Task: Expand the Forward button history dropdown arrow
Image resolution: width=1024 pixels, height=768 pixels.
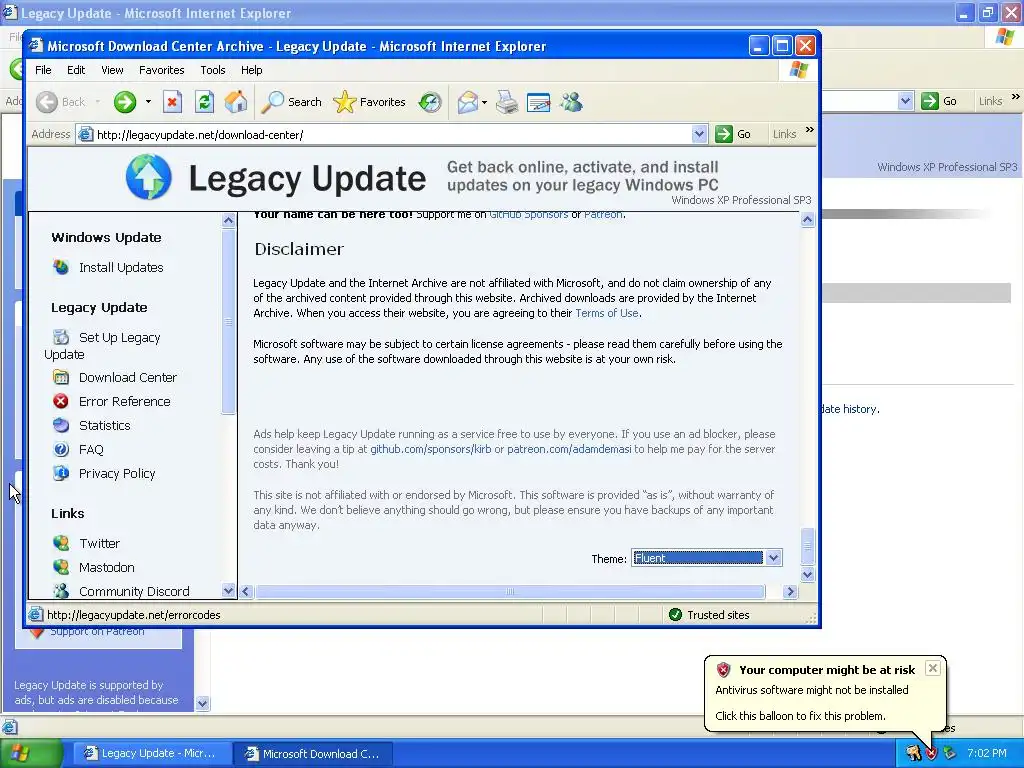Action: [x=148, y=102]
